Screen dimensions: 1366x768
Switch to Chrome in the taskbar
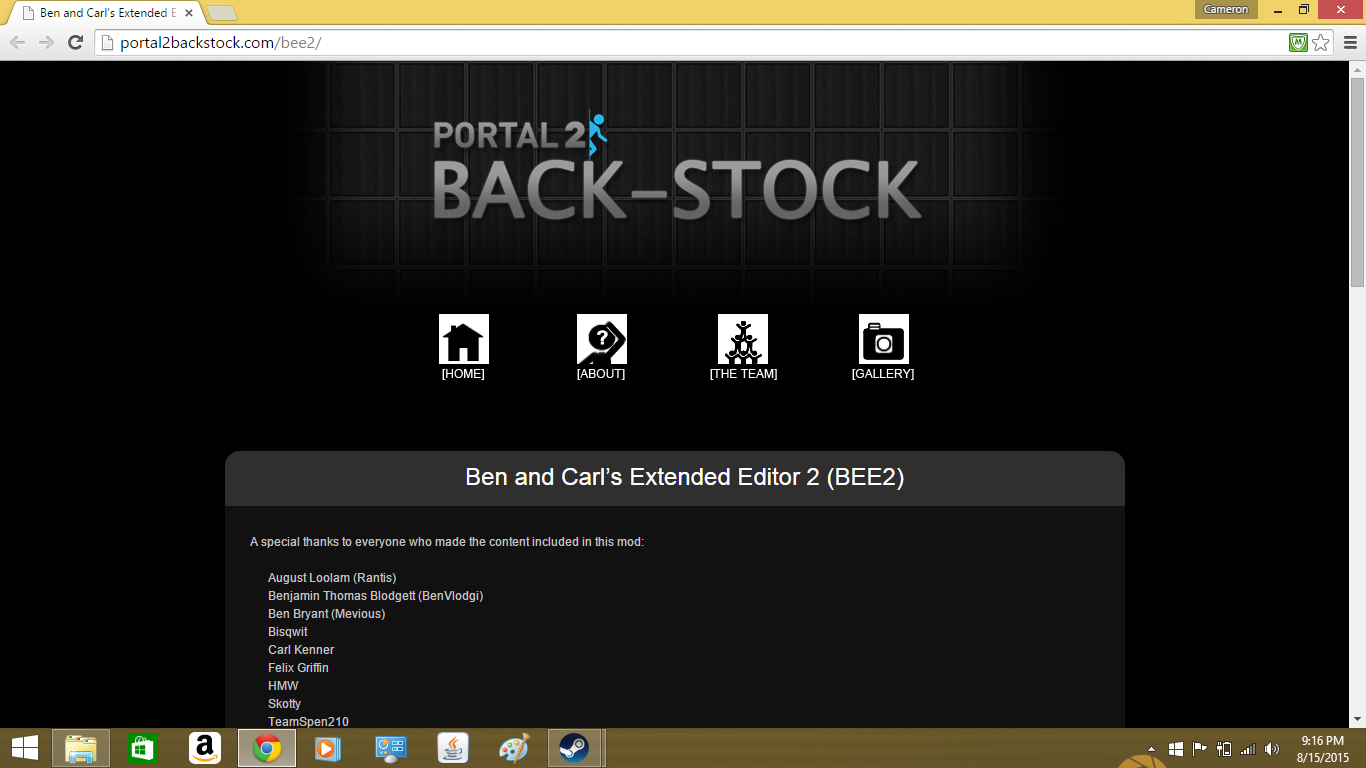click(x=267, y=748)
